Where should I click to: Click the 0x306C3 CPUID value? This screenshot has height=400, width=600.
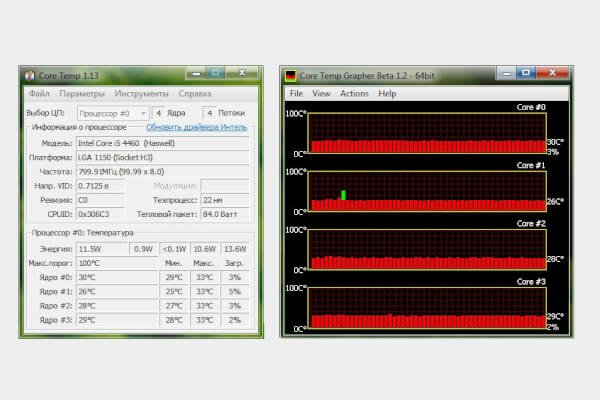click(101, 214)
